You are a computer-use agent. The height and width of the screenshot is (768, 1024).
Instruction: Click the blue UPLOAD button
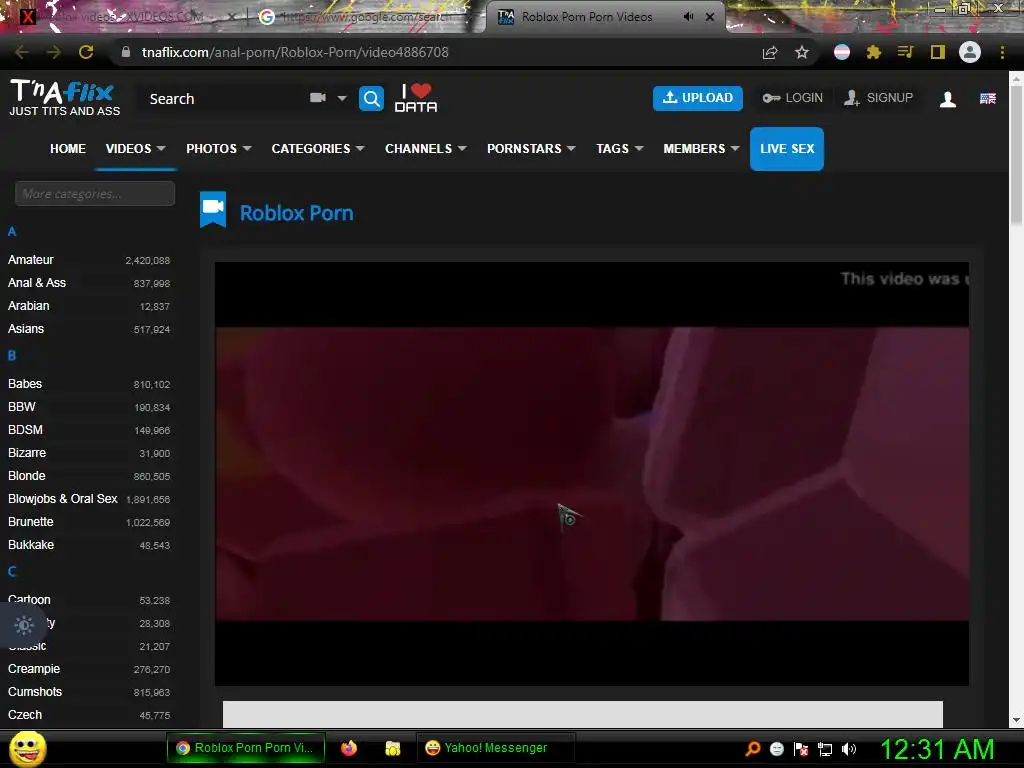[x=697, y=98]
